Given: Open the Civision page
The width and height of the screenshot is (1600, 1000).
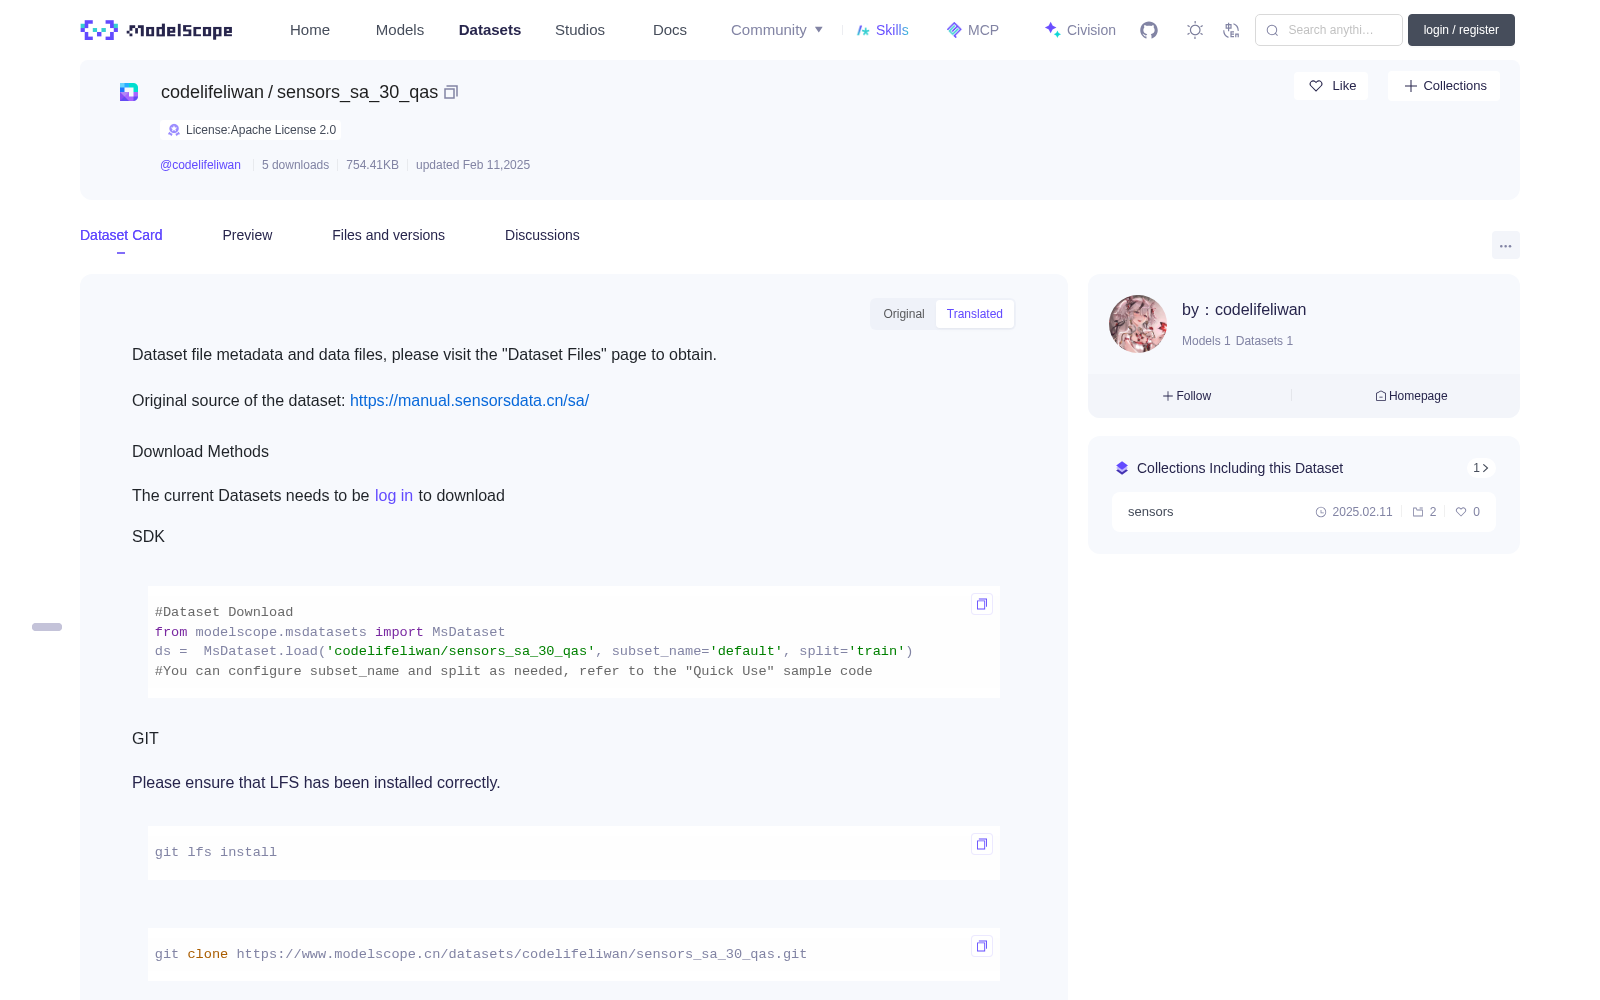Looking at the screenshot, I should coord(1080,30).
